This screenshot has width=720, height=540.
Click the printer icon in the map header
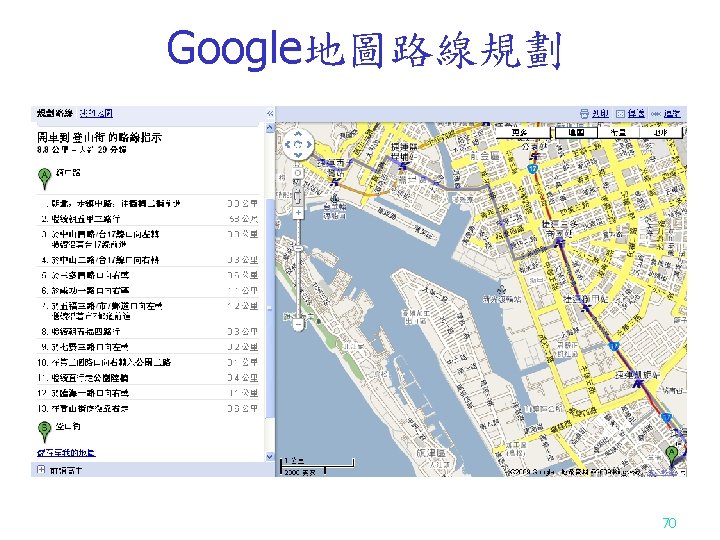point(584,113)
